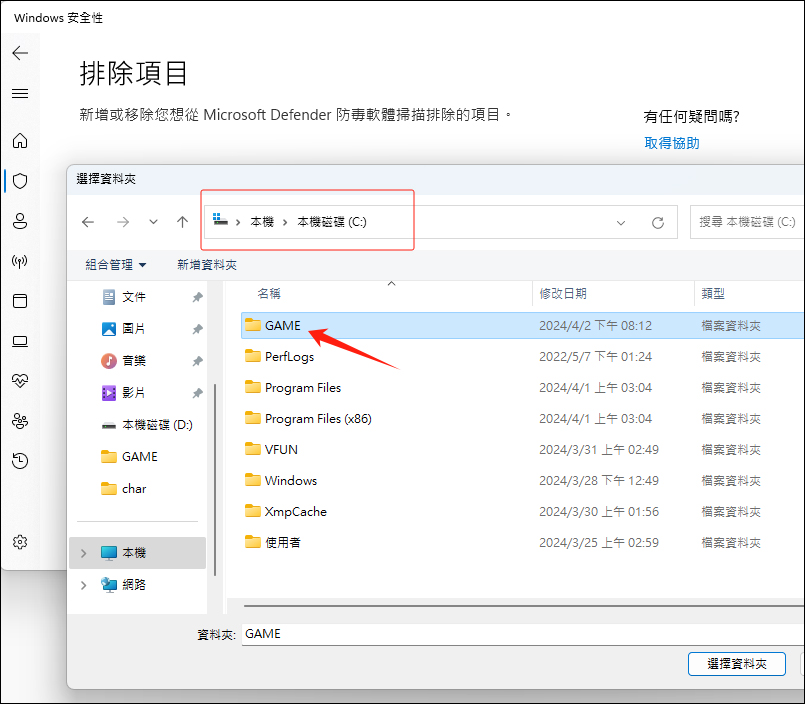This screenshot has width=805, height=704.
Task: Click 本機 in address breadcrumb
Action: [x=262, y=222]
